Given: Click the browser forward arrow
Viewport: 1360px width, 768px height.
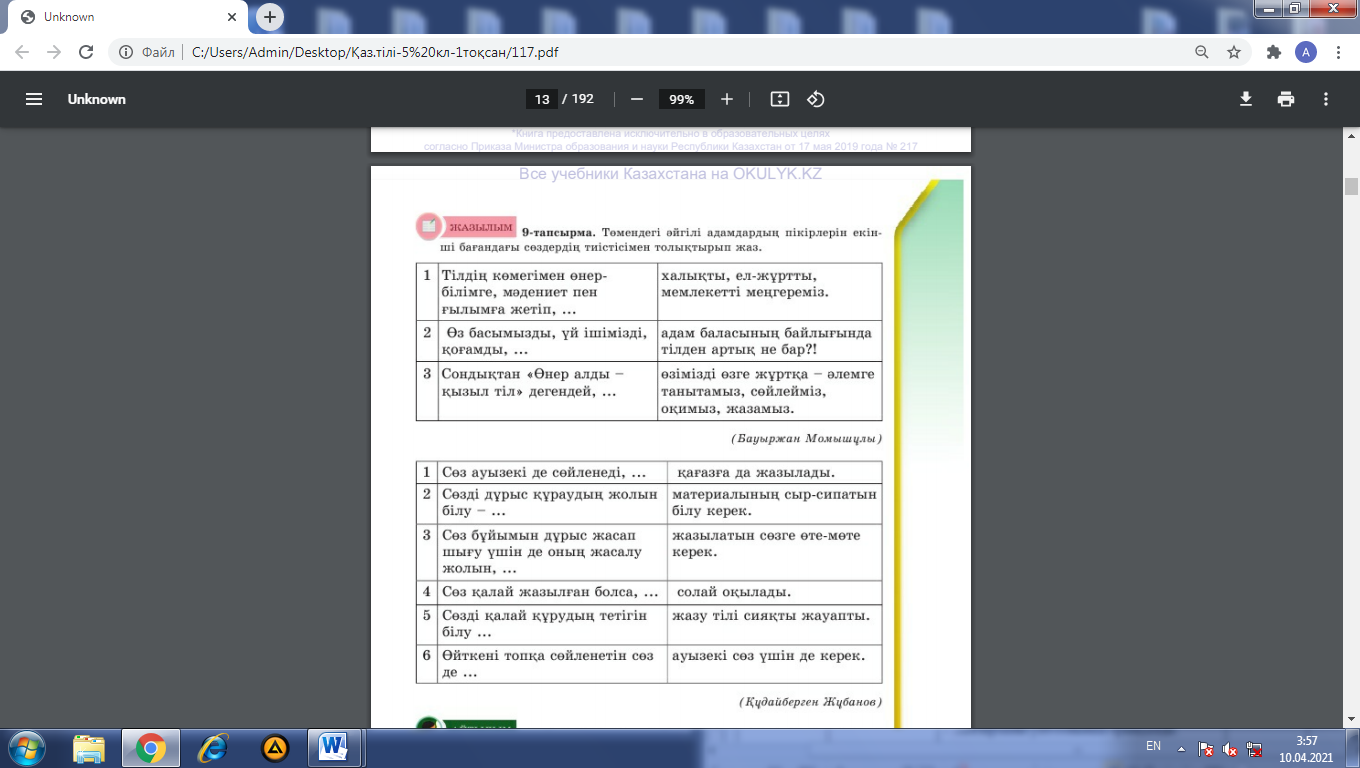Looking at the screenshot, I should (54, 52).
